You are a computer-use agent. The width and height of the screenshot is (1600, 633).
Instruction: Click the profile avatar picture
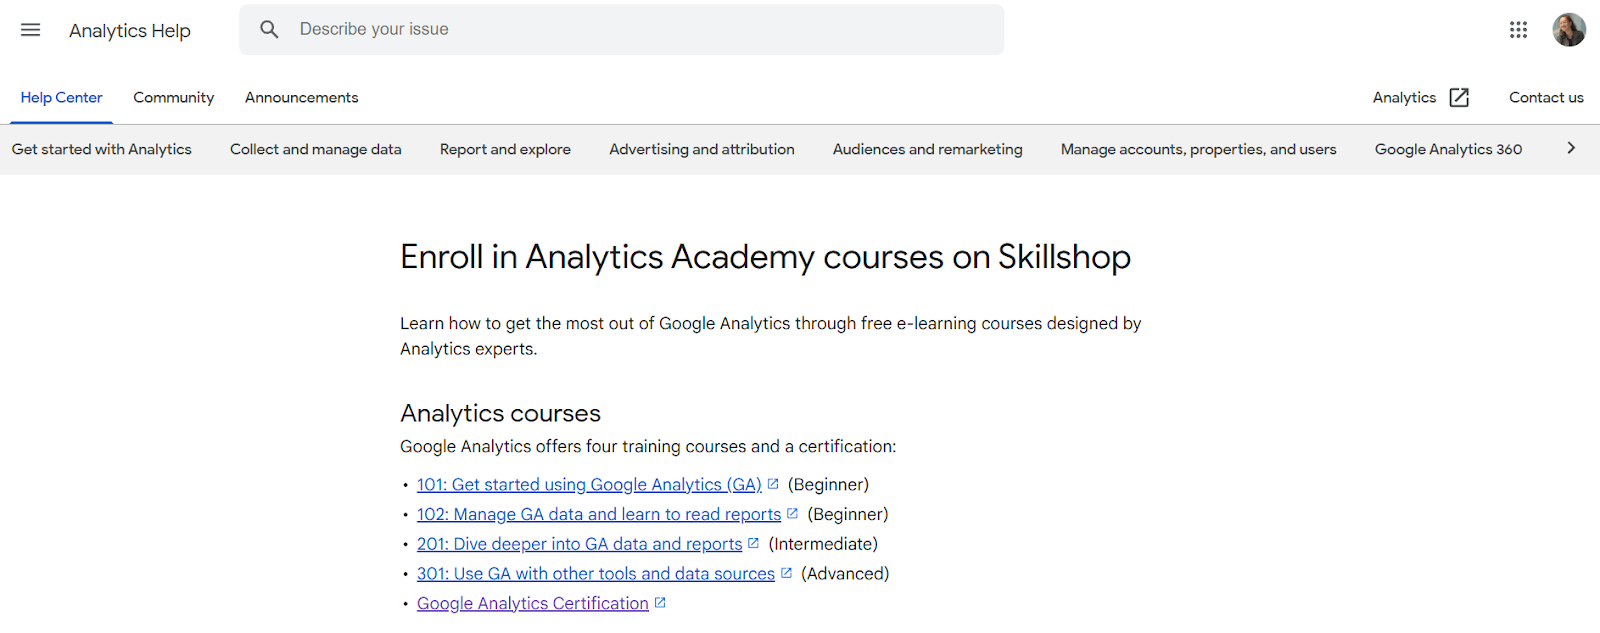pos(1569,29)
